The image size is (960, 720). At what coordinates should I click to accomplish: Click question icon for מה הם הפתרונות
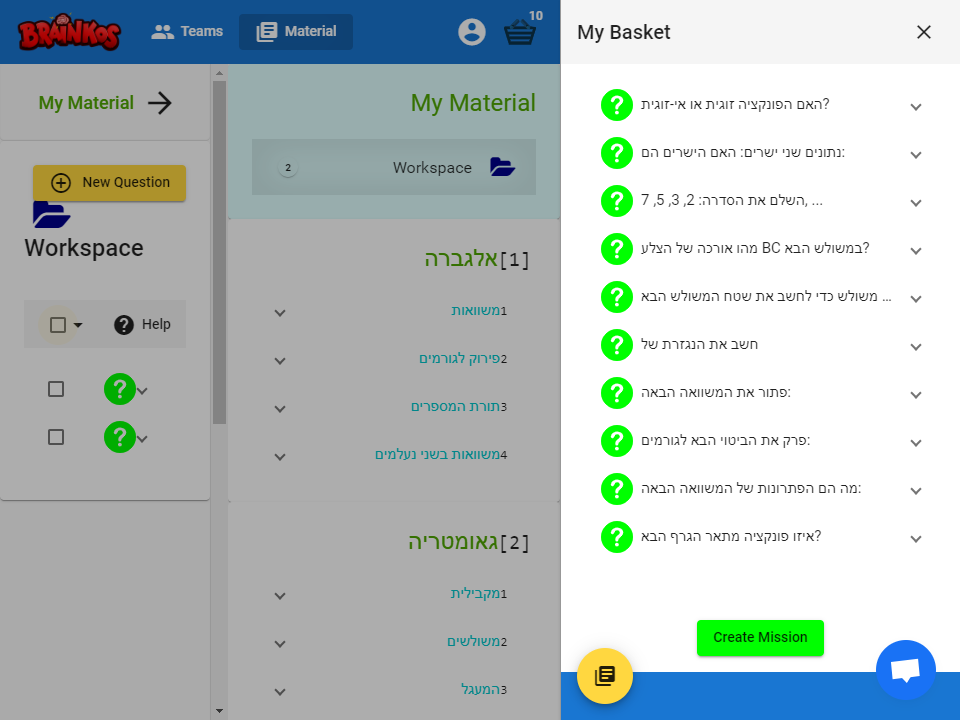point(617,489)
